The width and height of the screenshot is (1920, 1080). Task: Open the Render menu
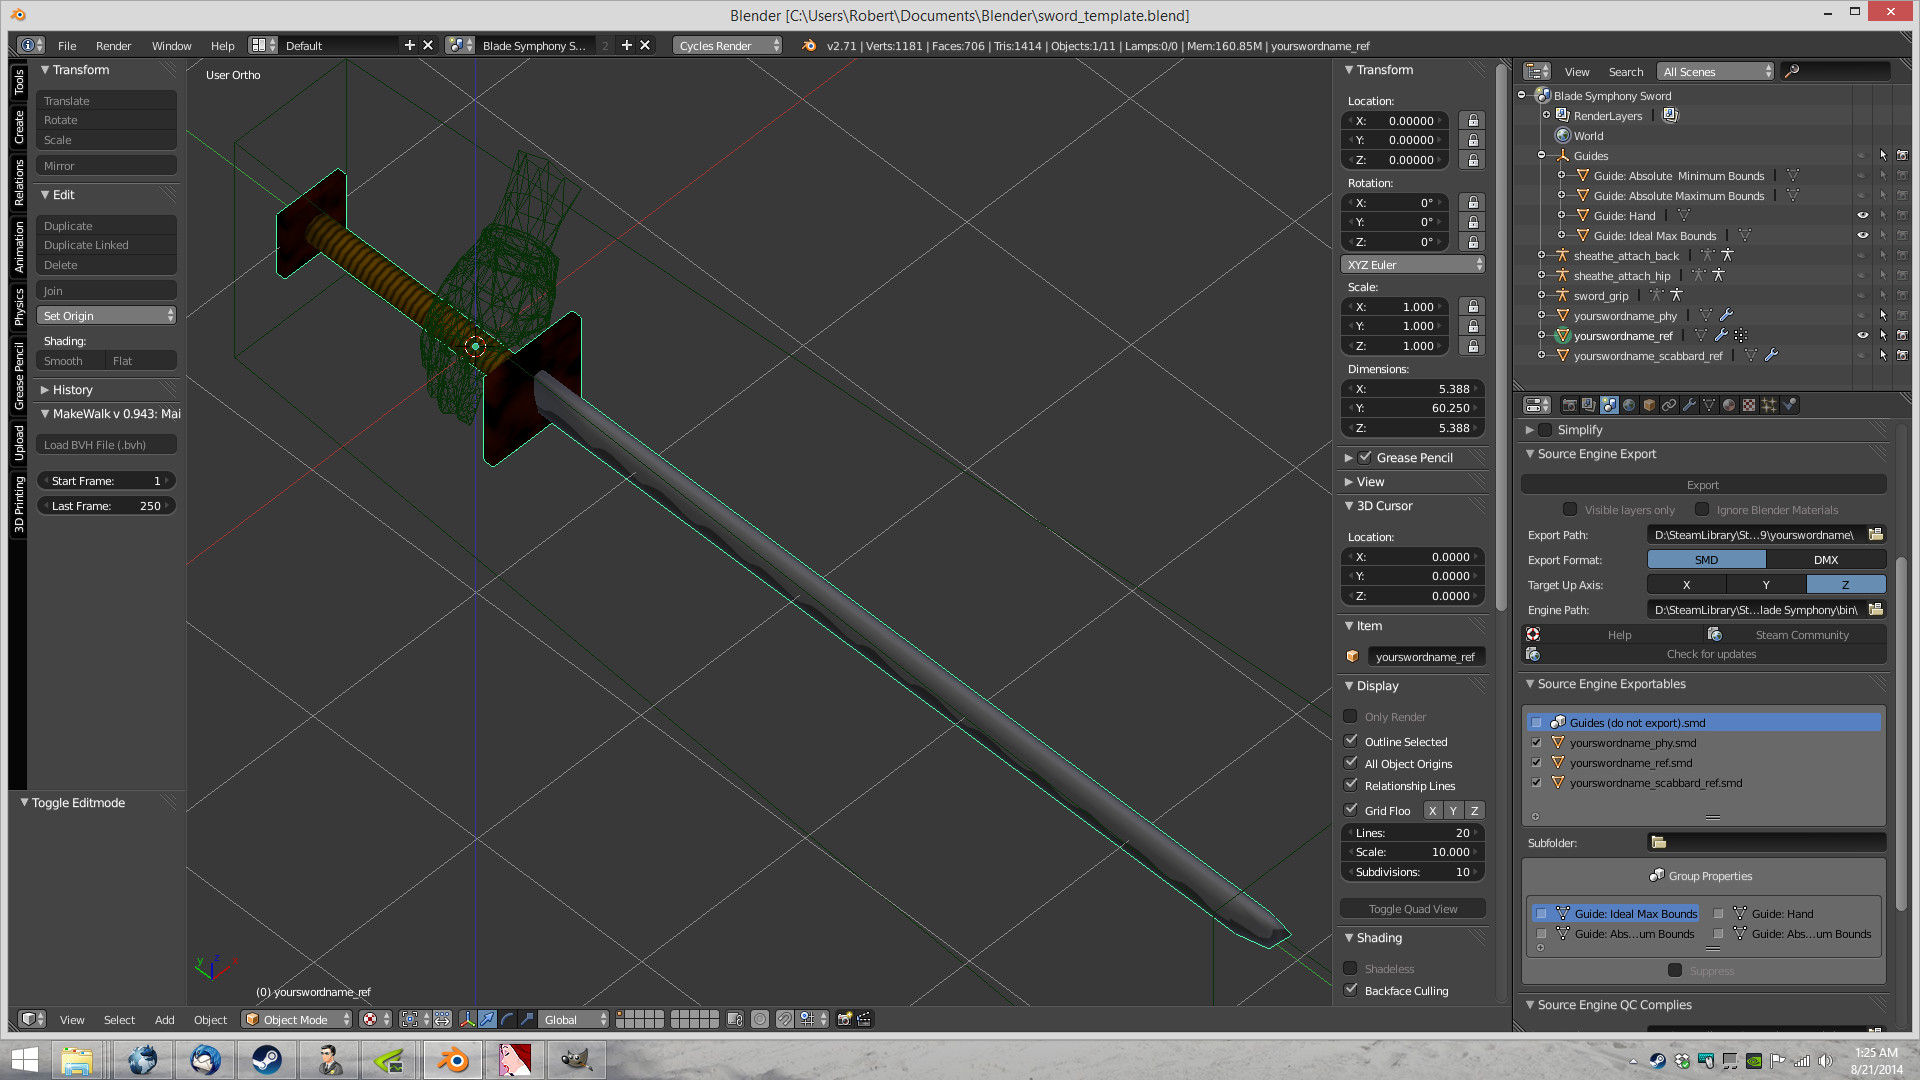click(113, 46)
